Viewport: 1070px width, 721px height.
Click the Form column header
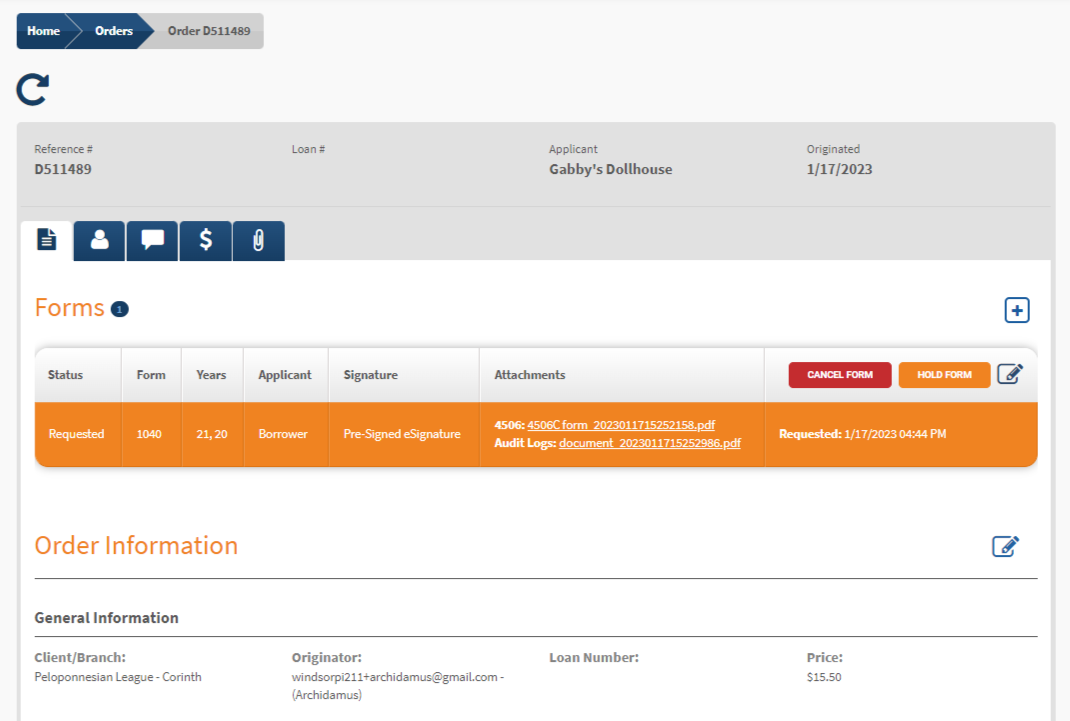pyautogui.click(x=151, y=374)
